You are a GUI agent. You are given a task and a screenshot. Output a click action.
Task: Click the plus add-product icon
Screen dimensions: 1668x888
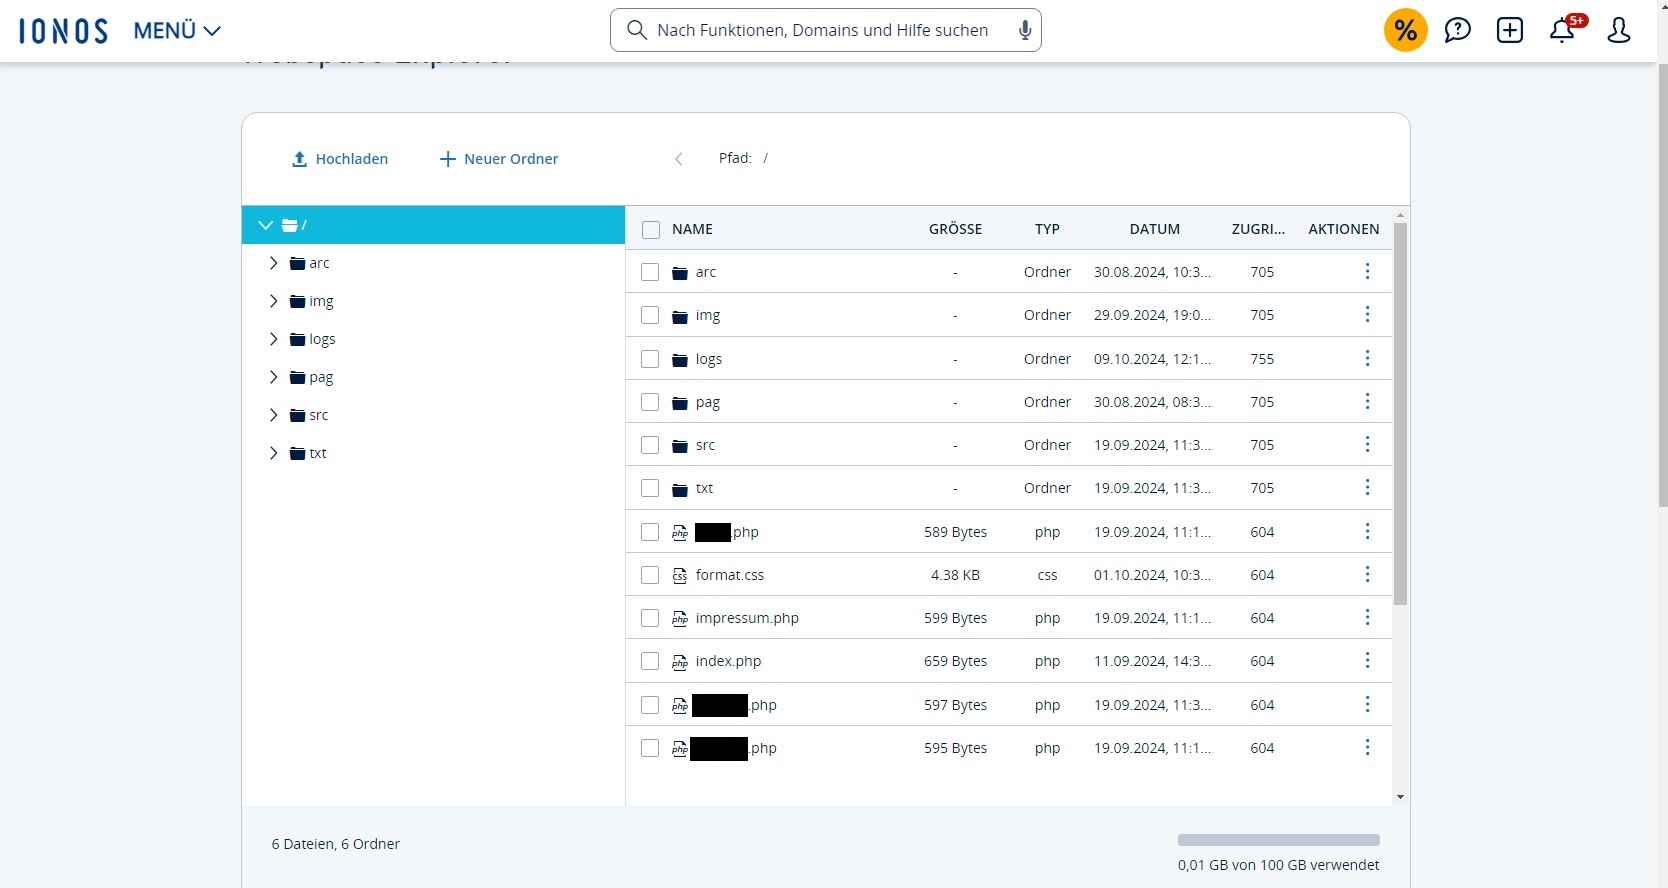[1510, 30]
